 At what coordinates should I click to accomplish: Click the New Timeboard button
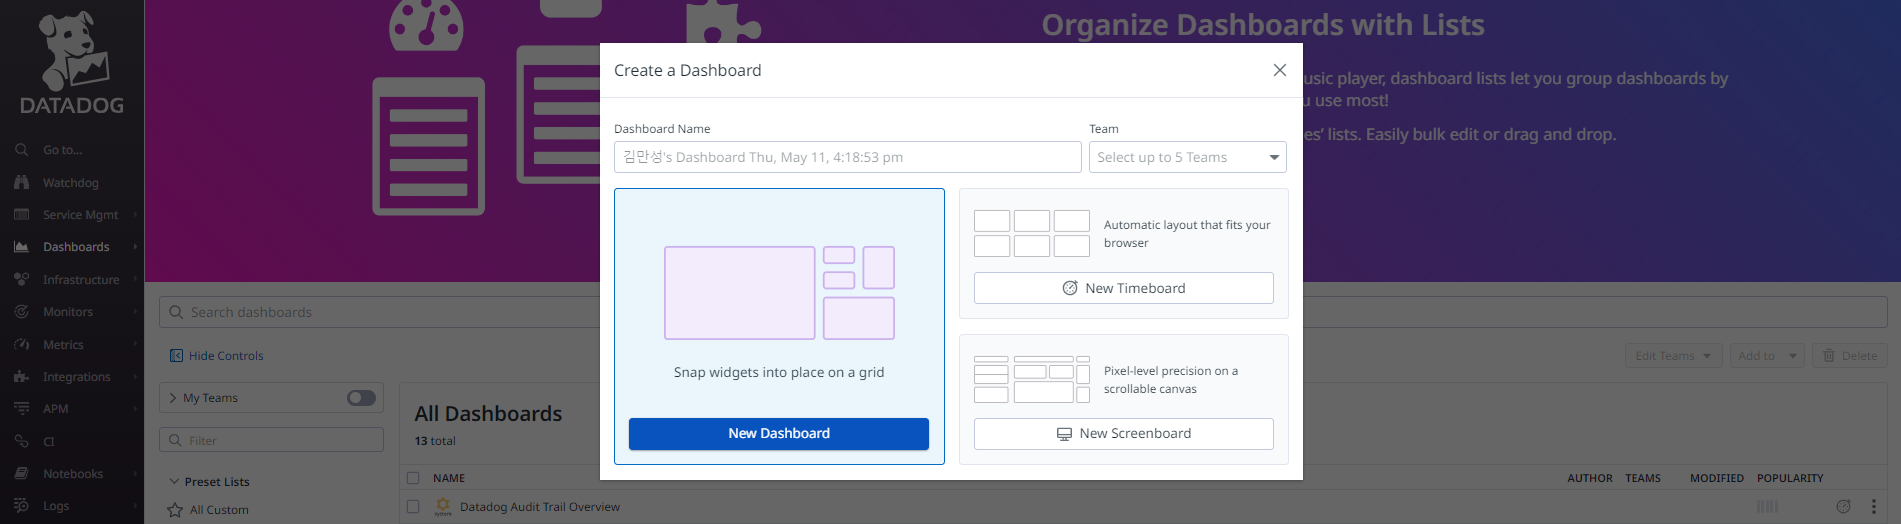pyautogui.click(x=1124, y=288)
